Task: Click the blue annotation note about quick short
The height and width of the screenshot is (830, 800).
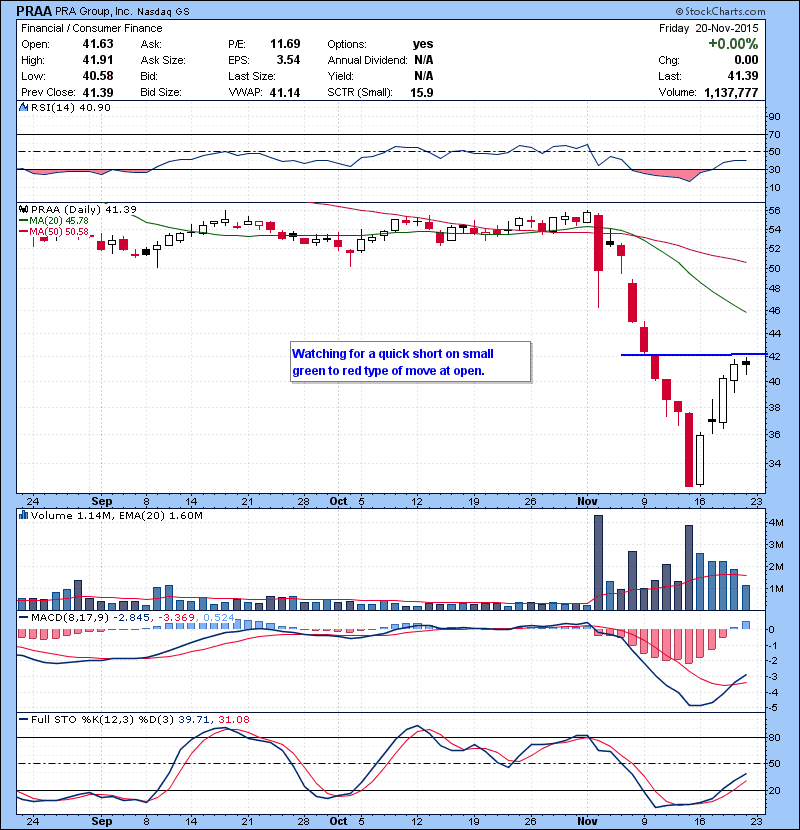Action: click(x=410, y=362)
